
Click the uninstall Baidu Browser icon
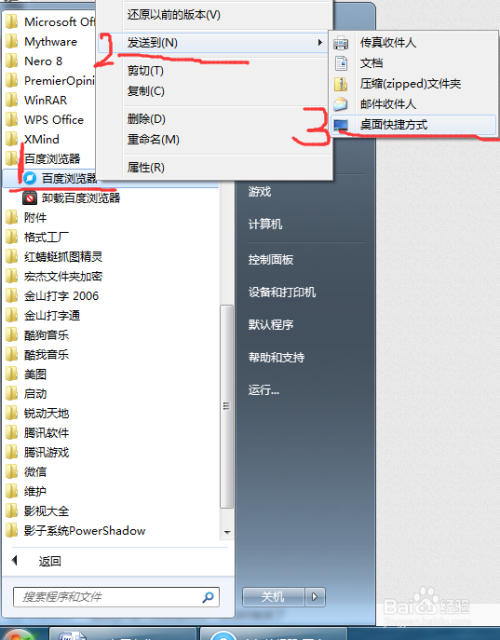[29, 198]
